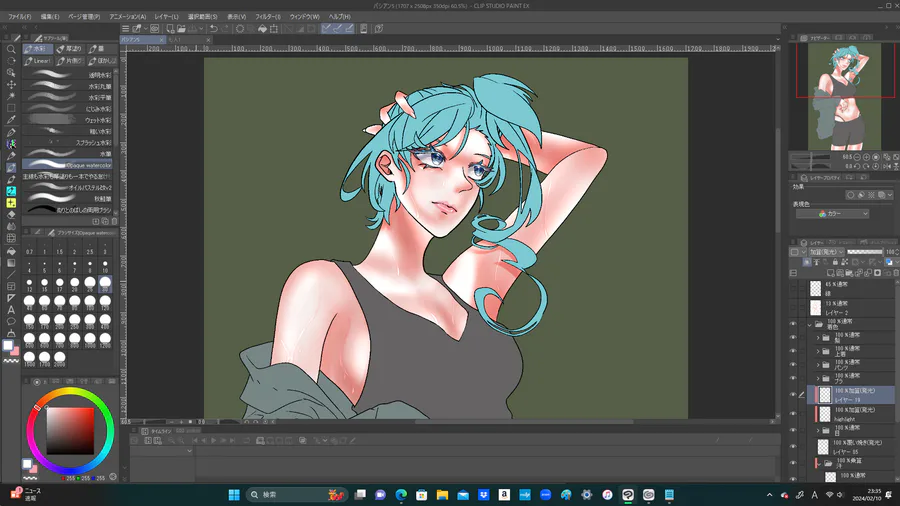Show the レイヤー 2 layer
Image resolution: width=900 pixels, height=506 pixels.
pyautogui.click(x=793, y=308)
